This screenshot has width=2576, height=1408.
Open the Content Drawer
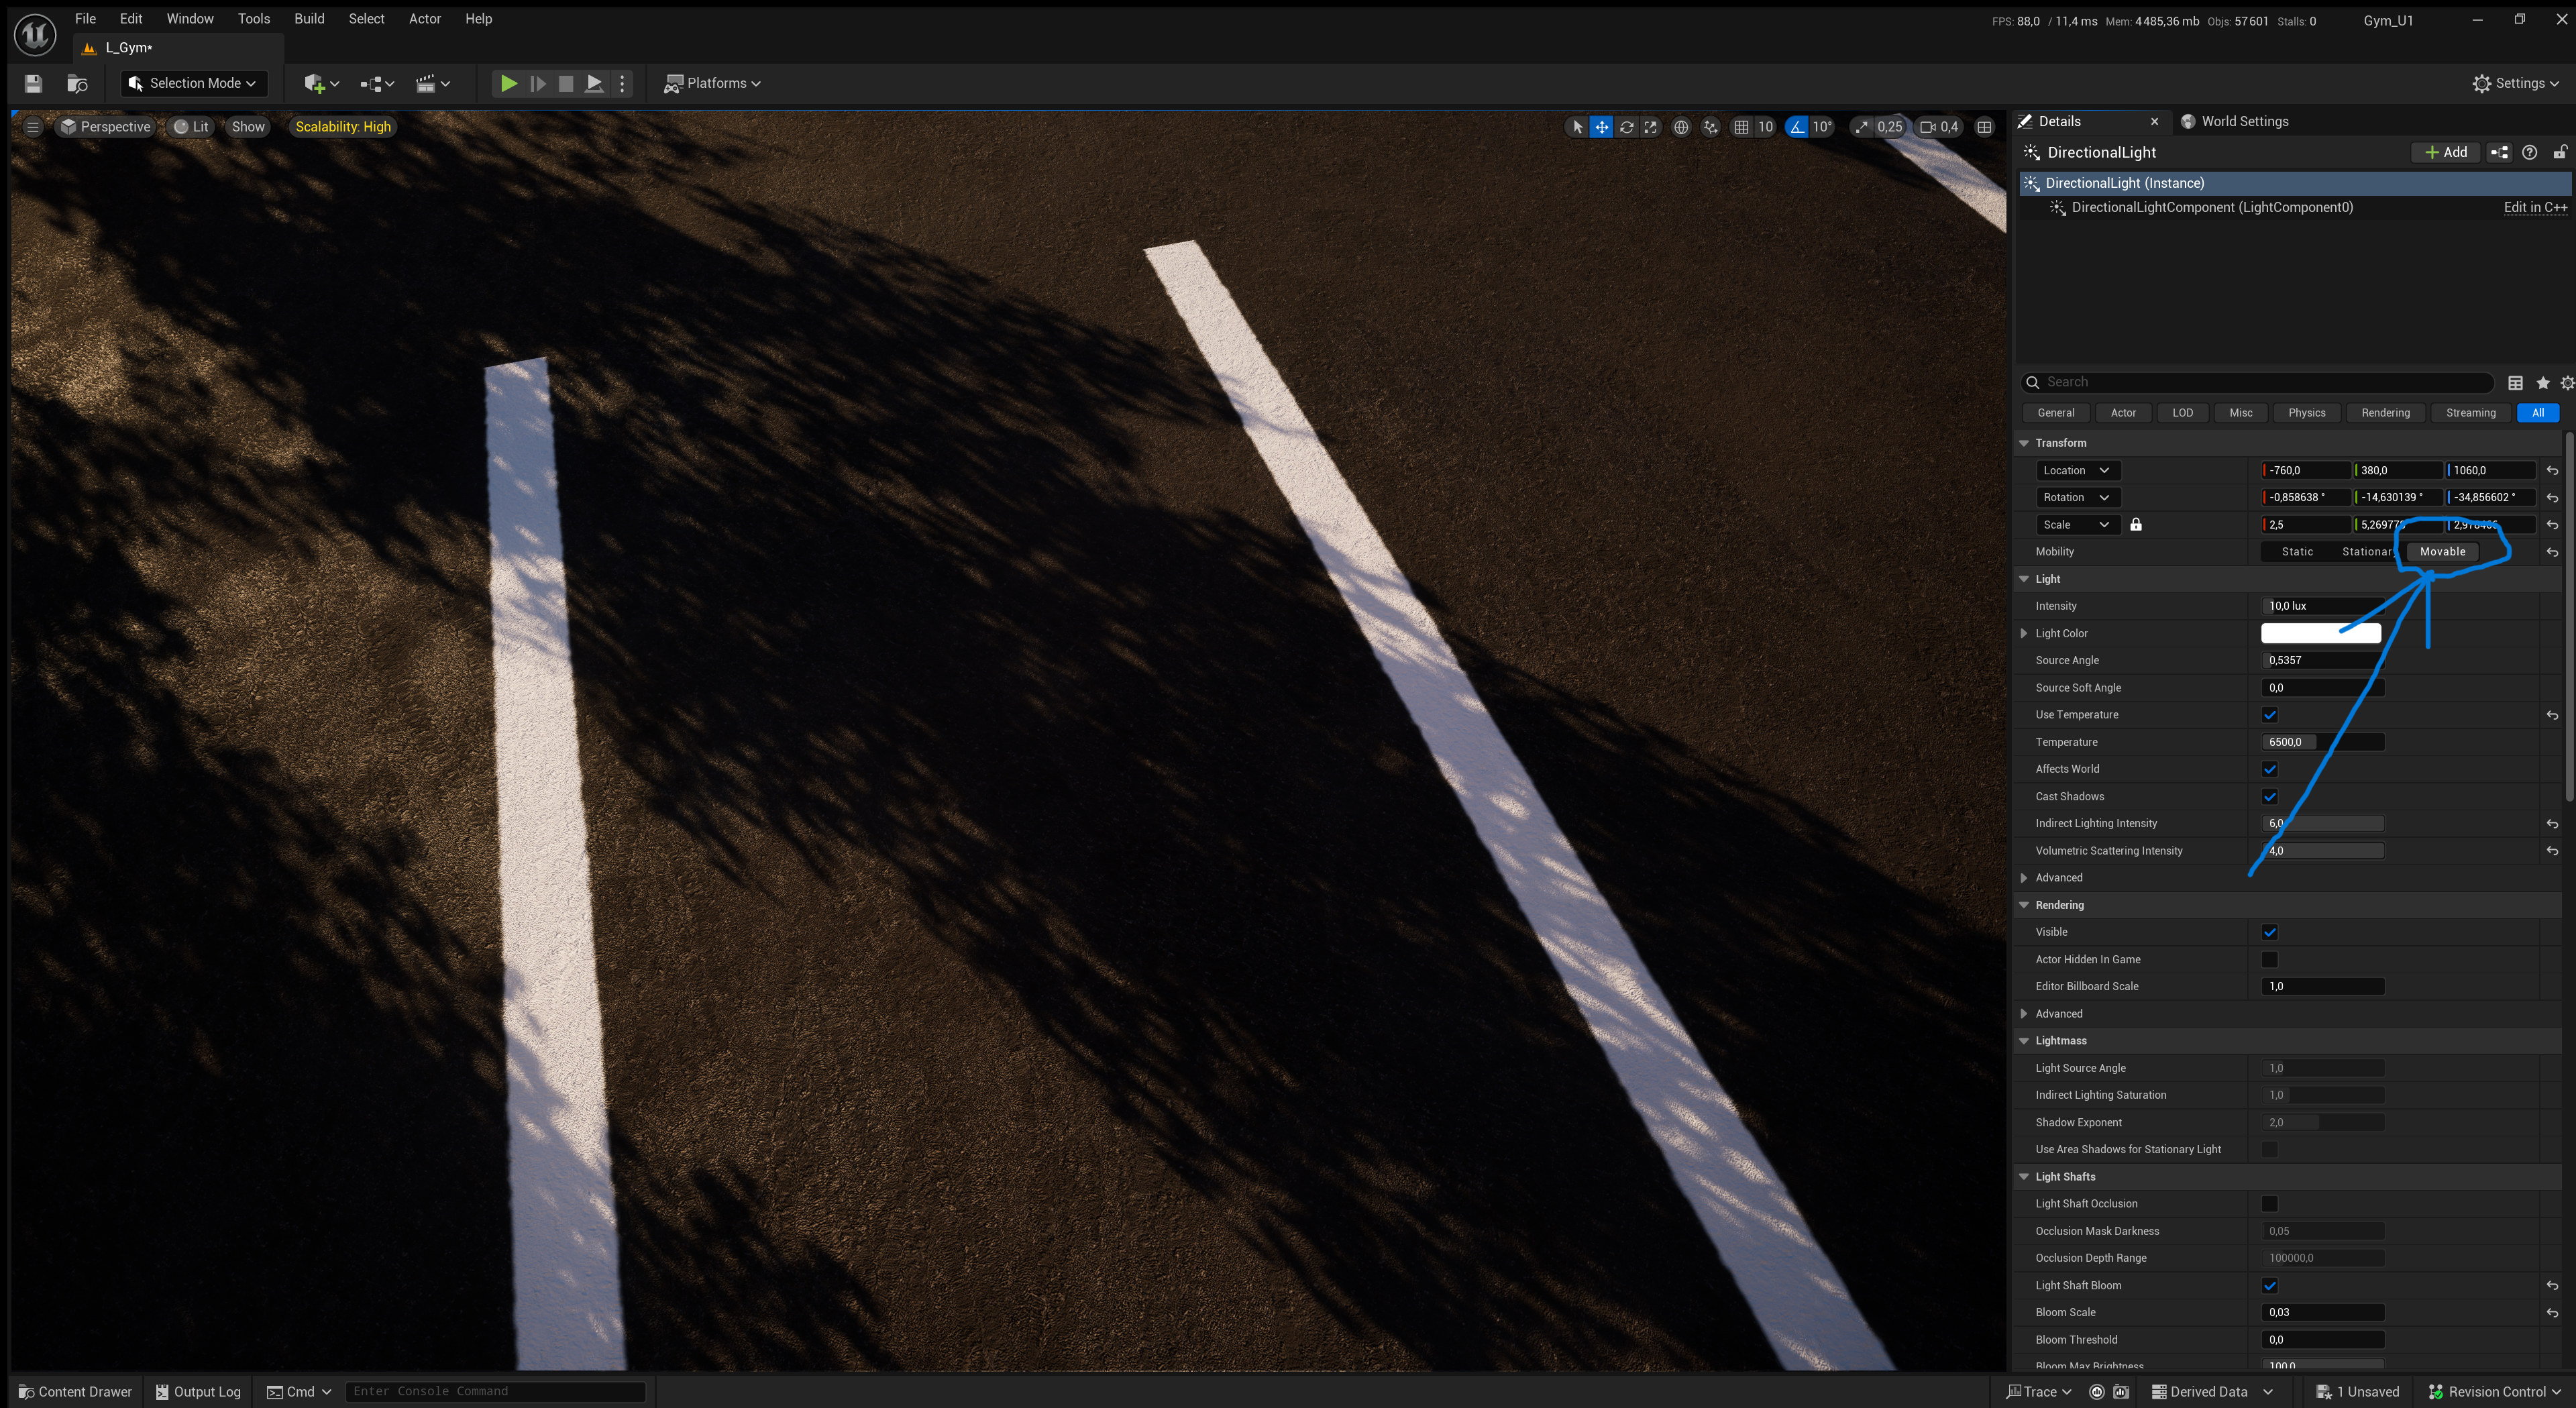(74, 1391)
